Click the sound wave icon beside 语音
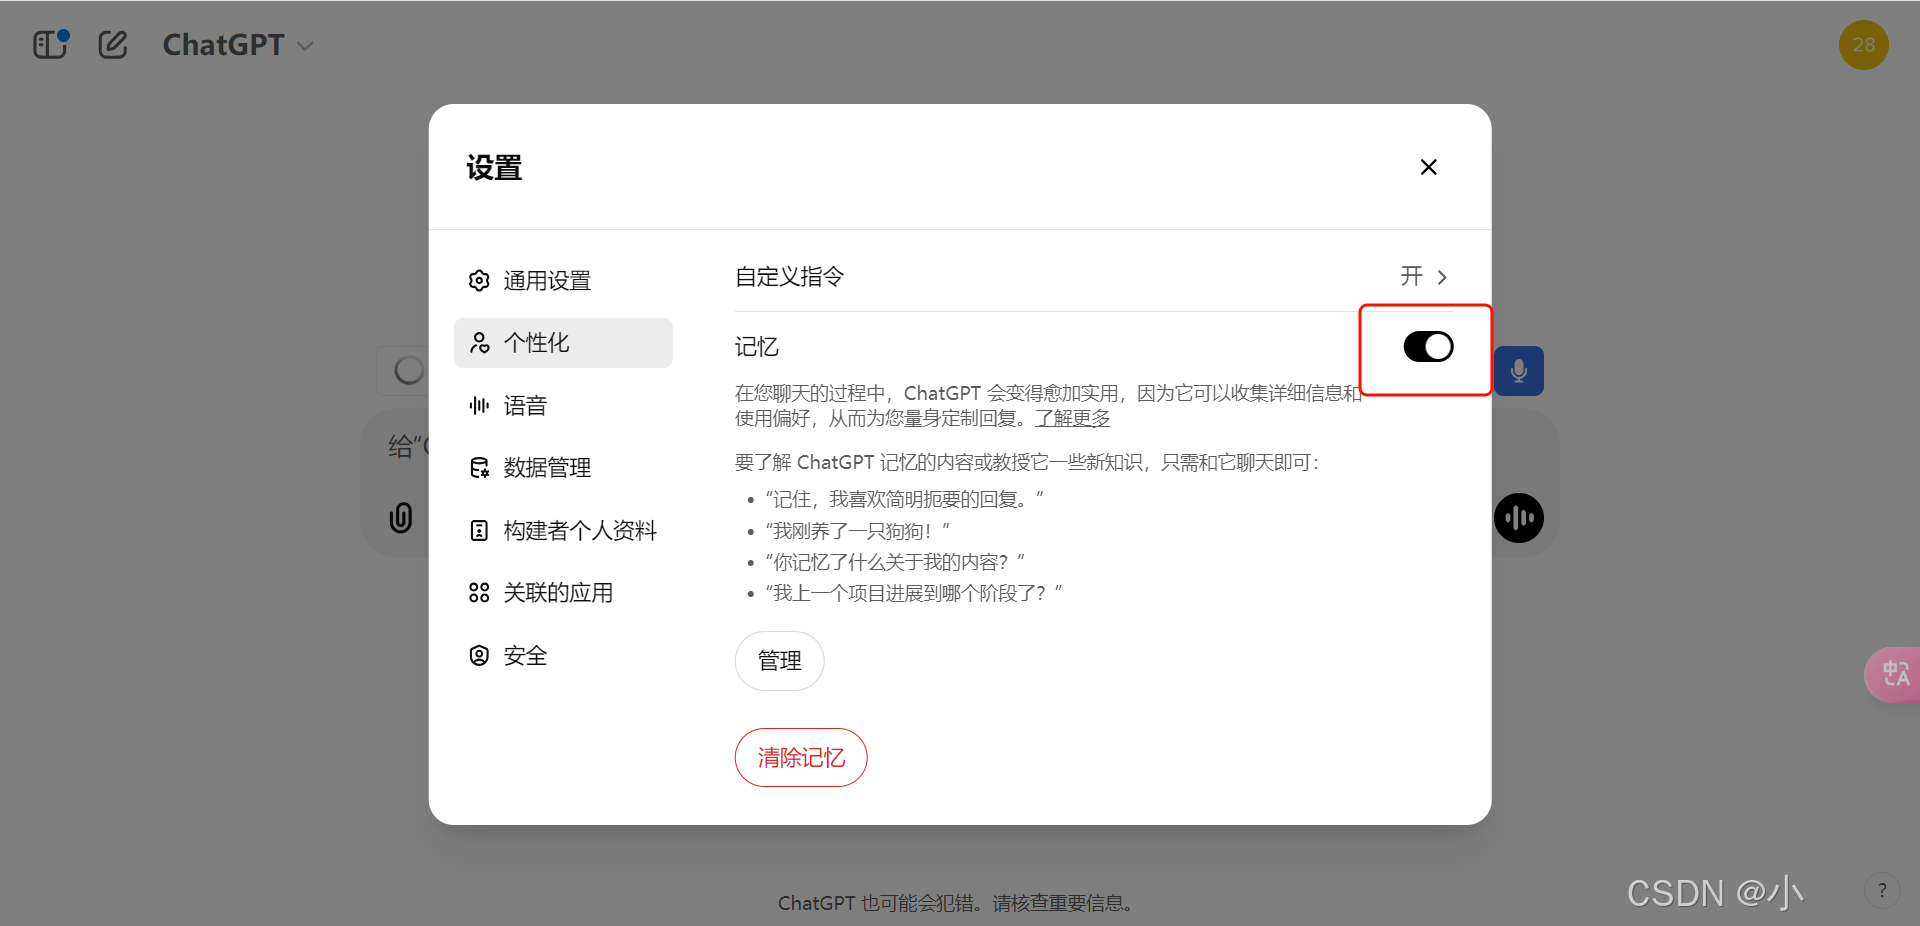 pos(479,405)
